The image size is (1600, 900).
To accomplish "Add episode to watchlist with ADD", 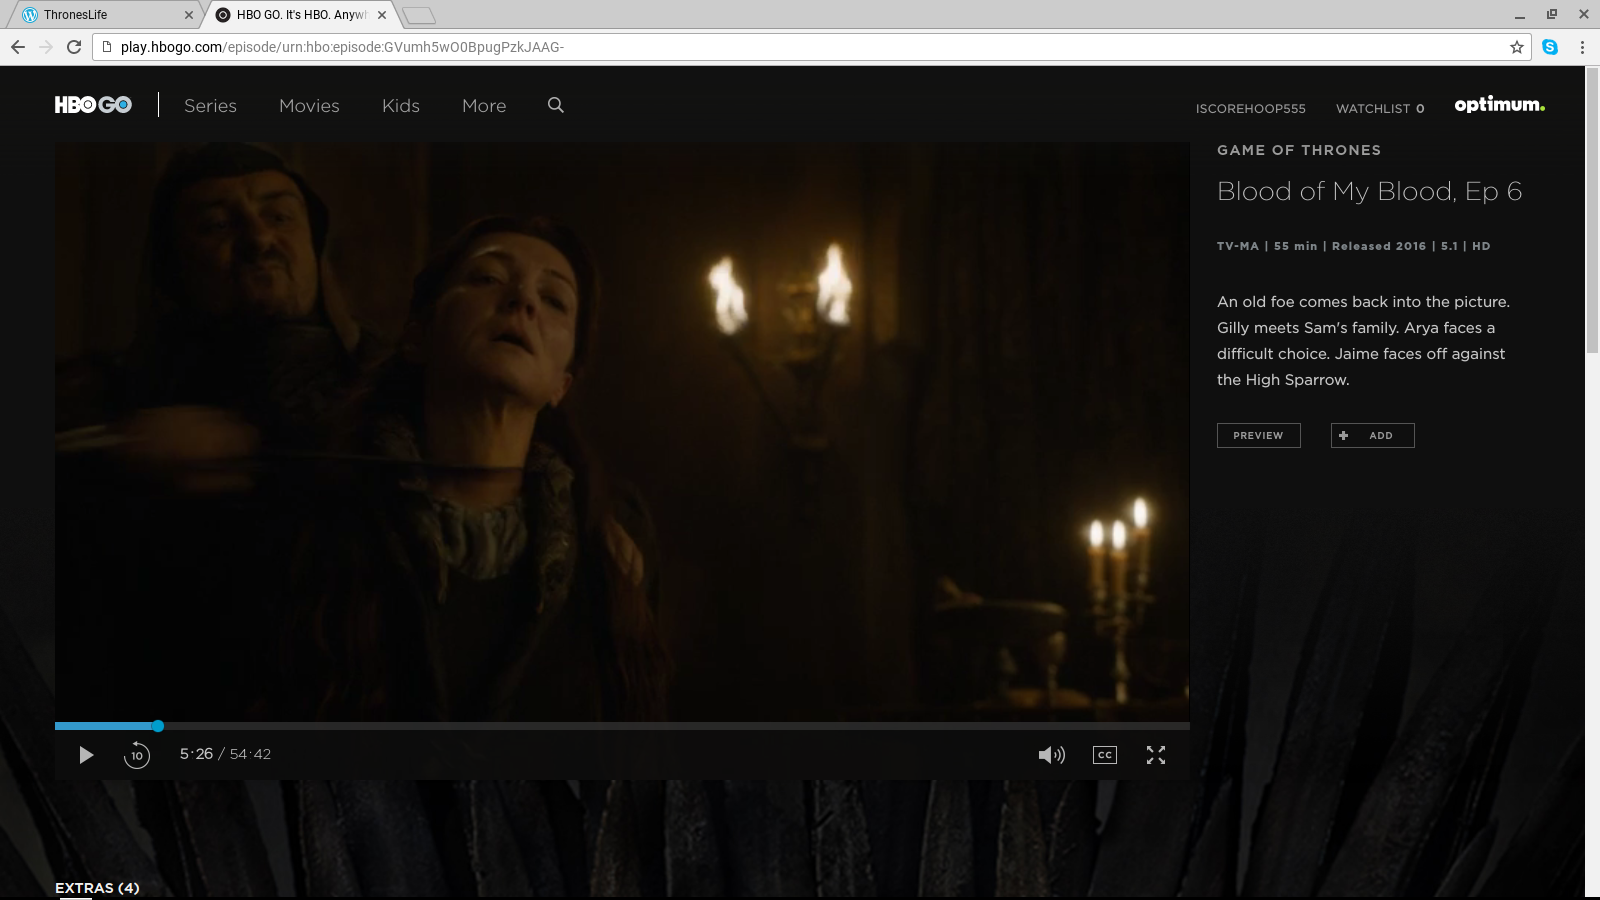I will 1372,435.
